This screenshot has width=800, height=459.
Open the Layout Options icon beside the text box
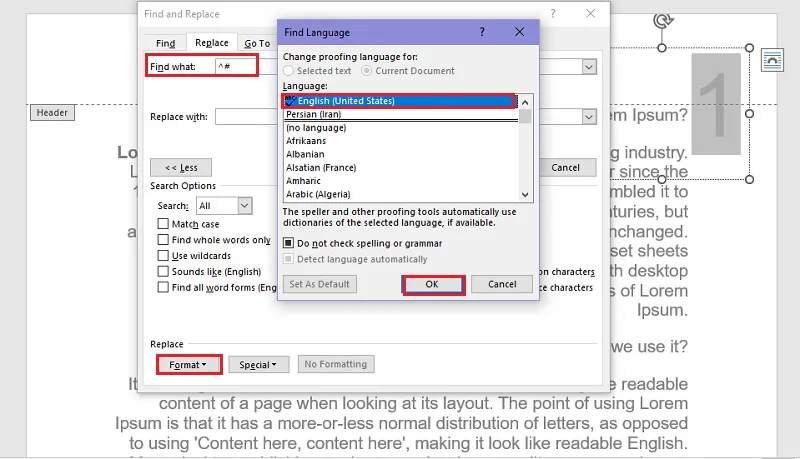tap(772, 60)
